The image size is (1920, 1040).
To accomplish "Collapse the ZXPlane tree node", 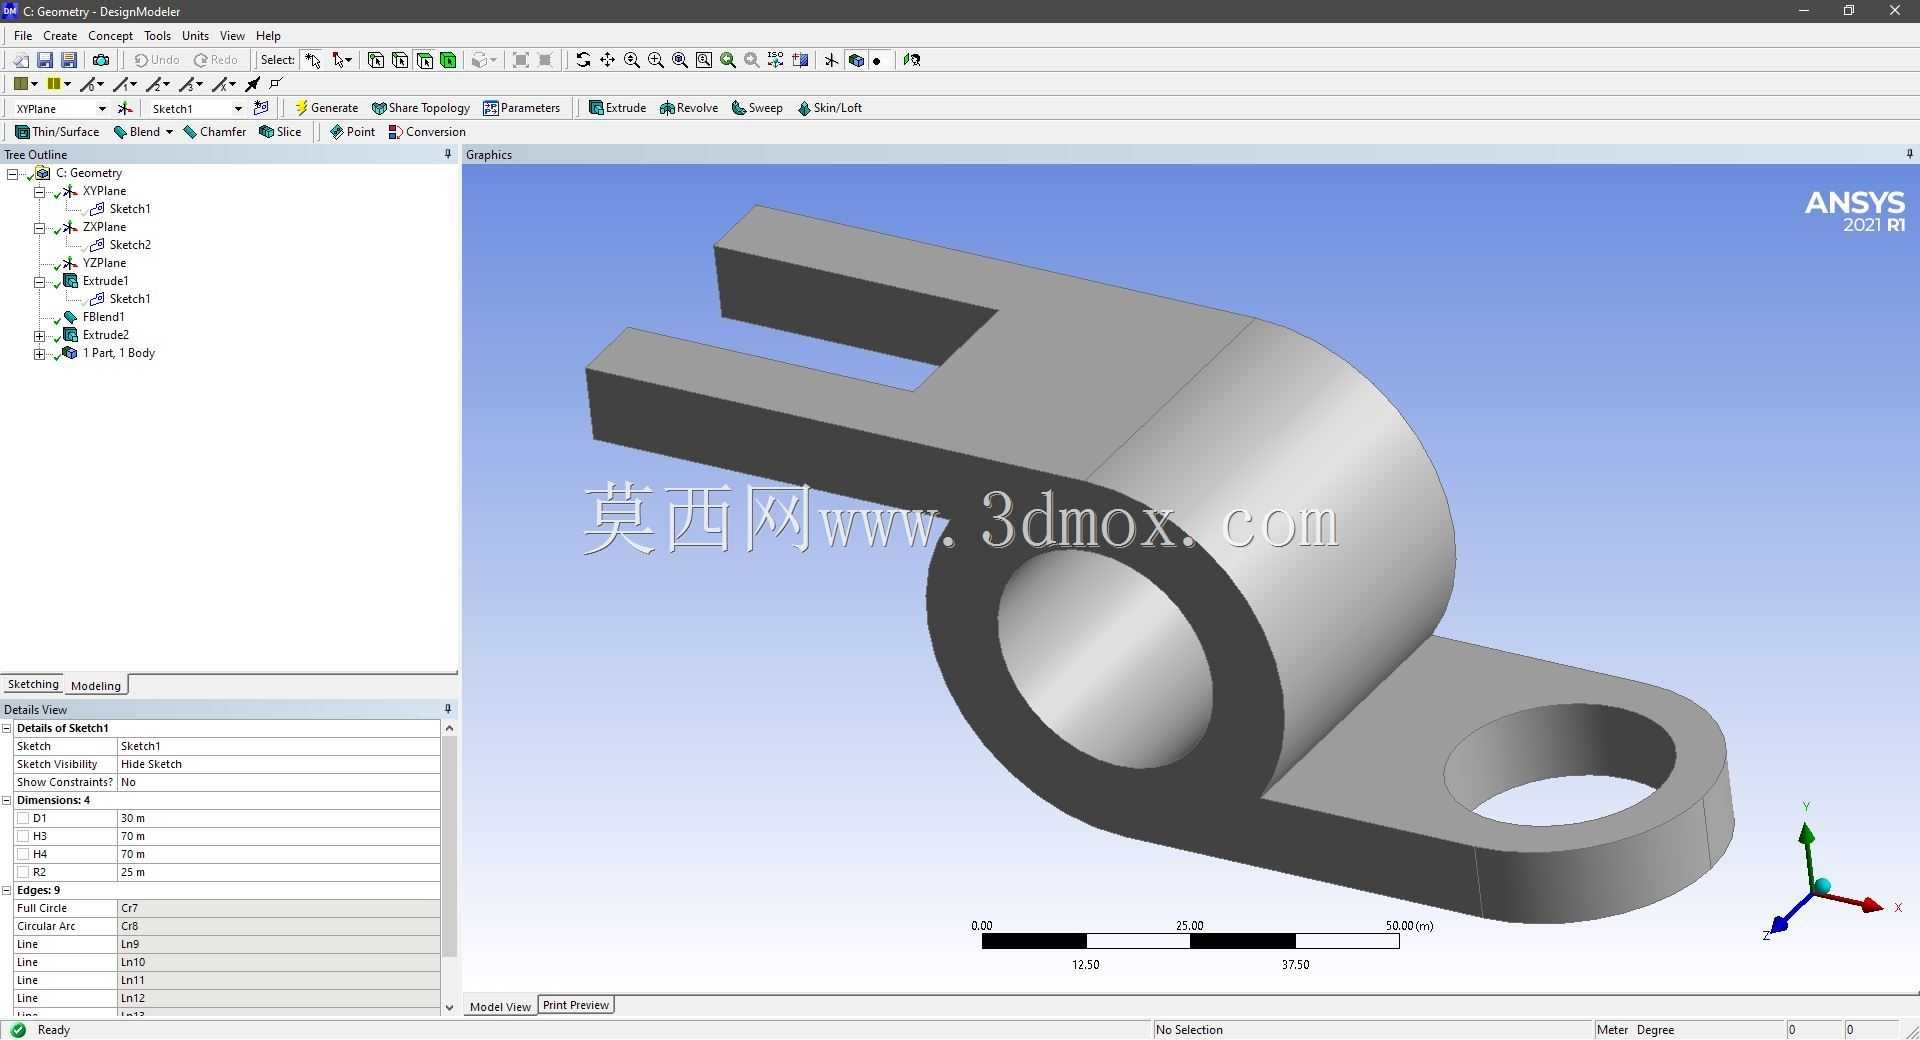I will click(x=40, y=227).
